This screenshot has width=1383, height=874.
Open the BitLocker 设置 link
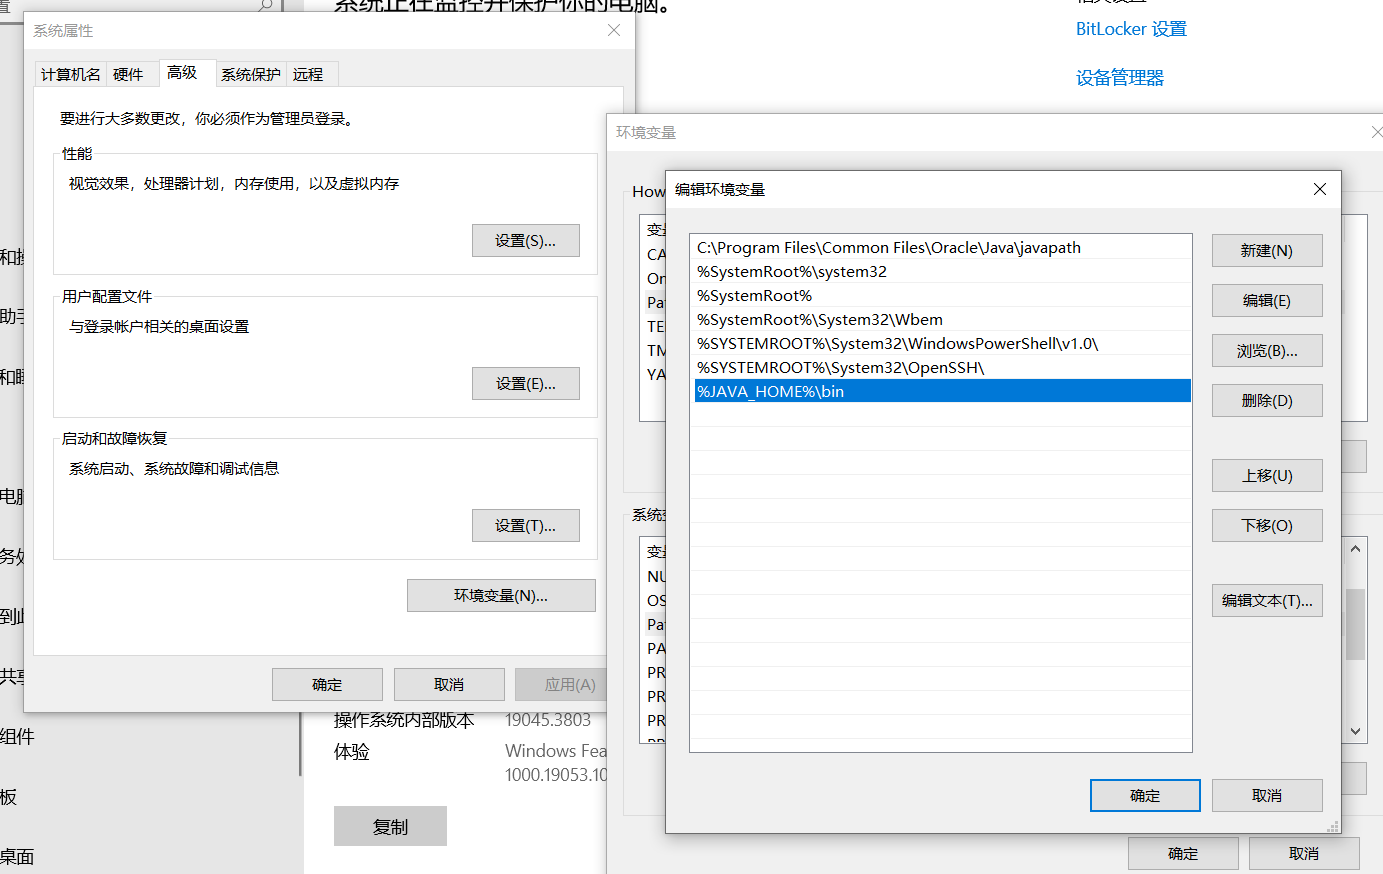(1130, 29)
